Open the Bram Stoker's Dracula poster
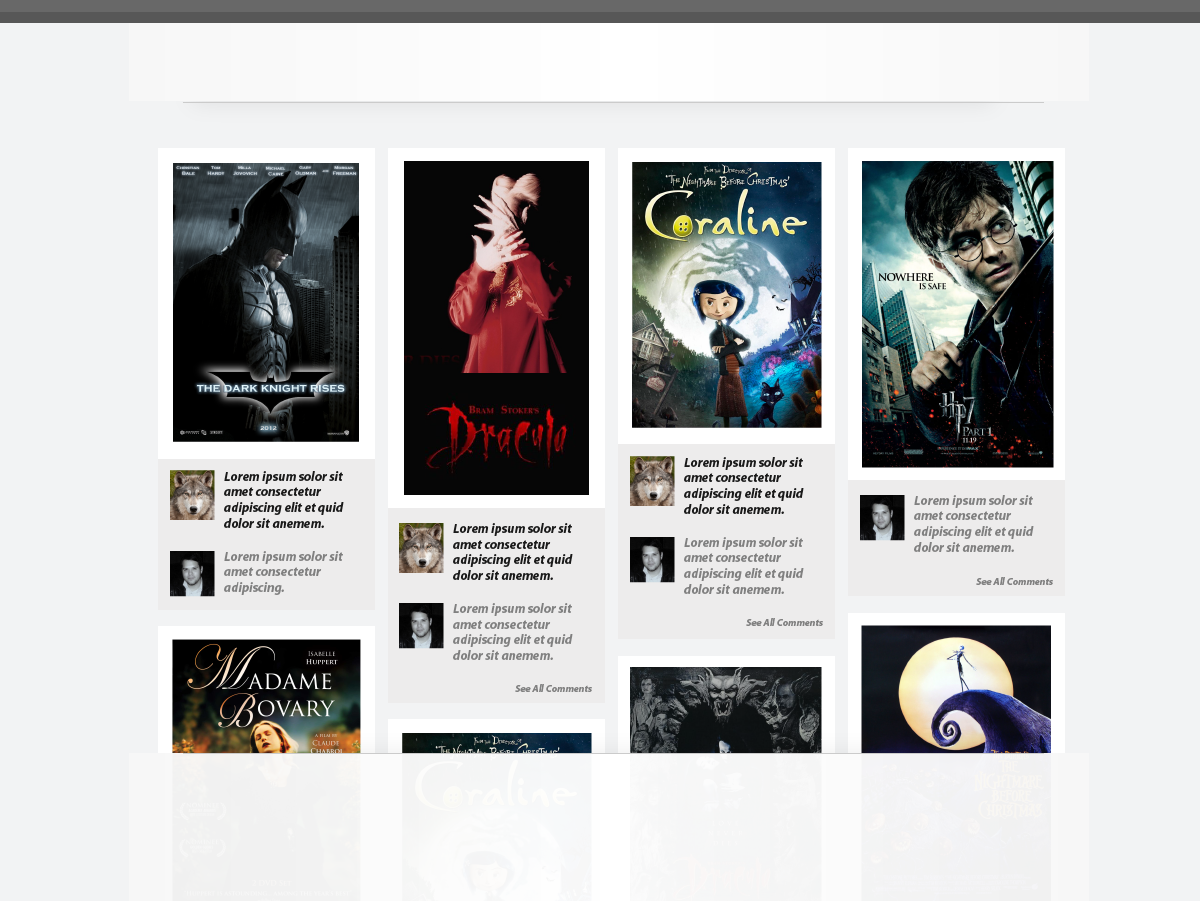The image size is (1200, 901). pos(496,328)
